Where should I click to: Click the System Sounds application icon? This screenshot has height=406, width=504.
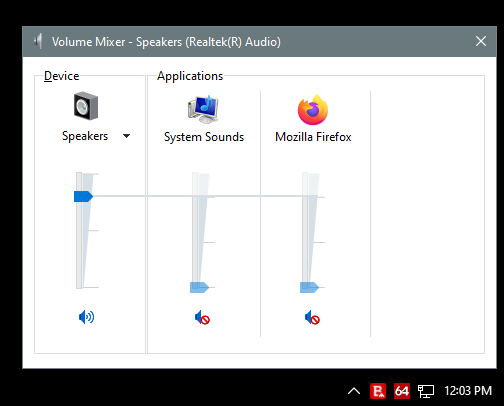coord(203,109)
